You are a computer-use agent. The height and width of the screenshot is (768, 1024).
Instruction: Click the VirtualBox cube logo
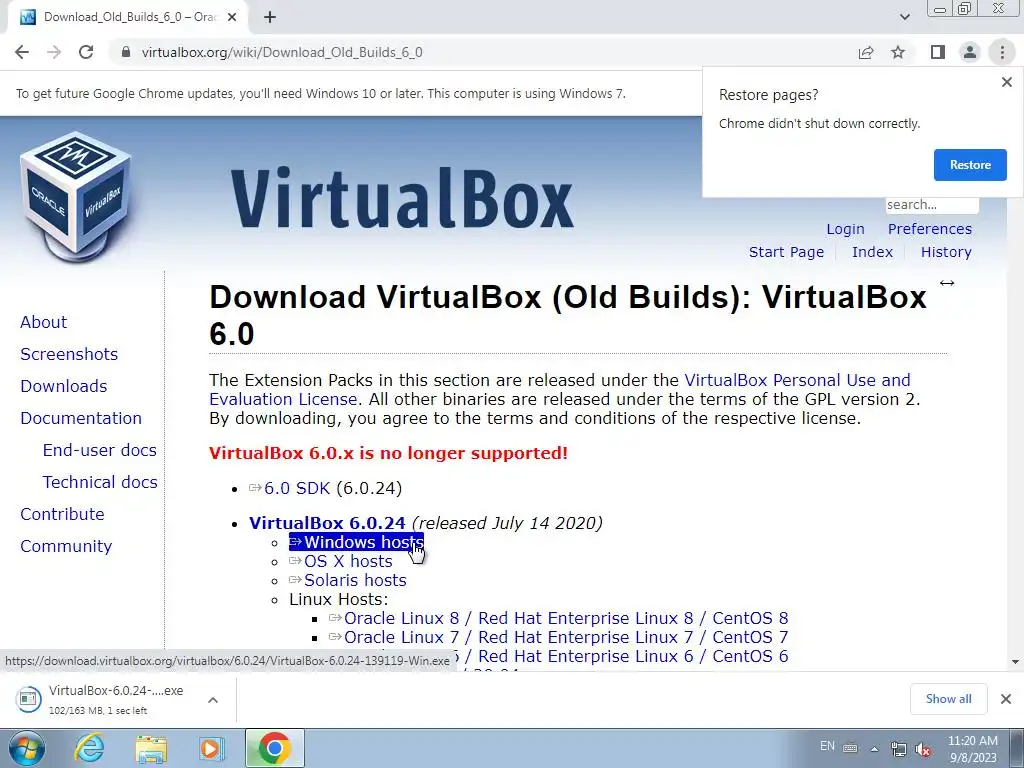click(x=76, y=196)
